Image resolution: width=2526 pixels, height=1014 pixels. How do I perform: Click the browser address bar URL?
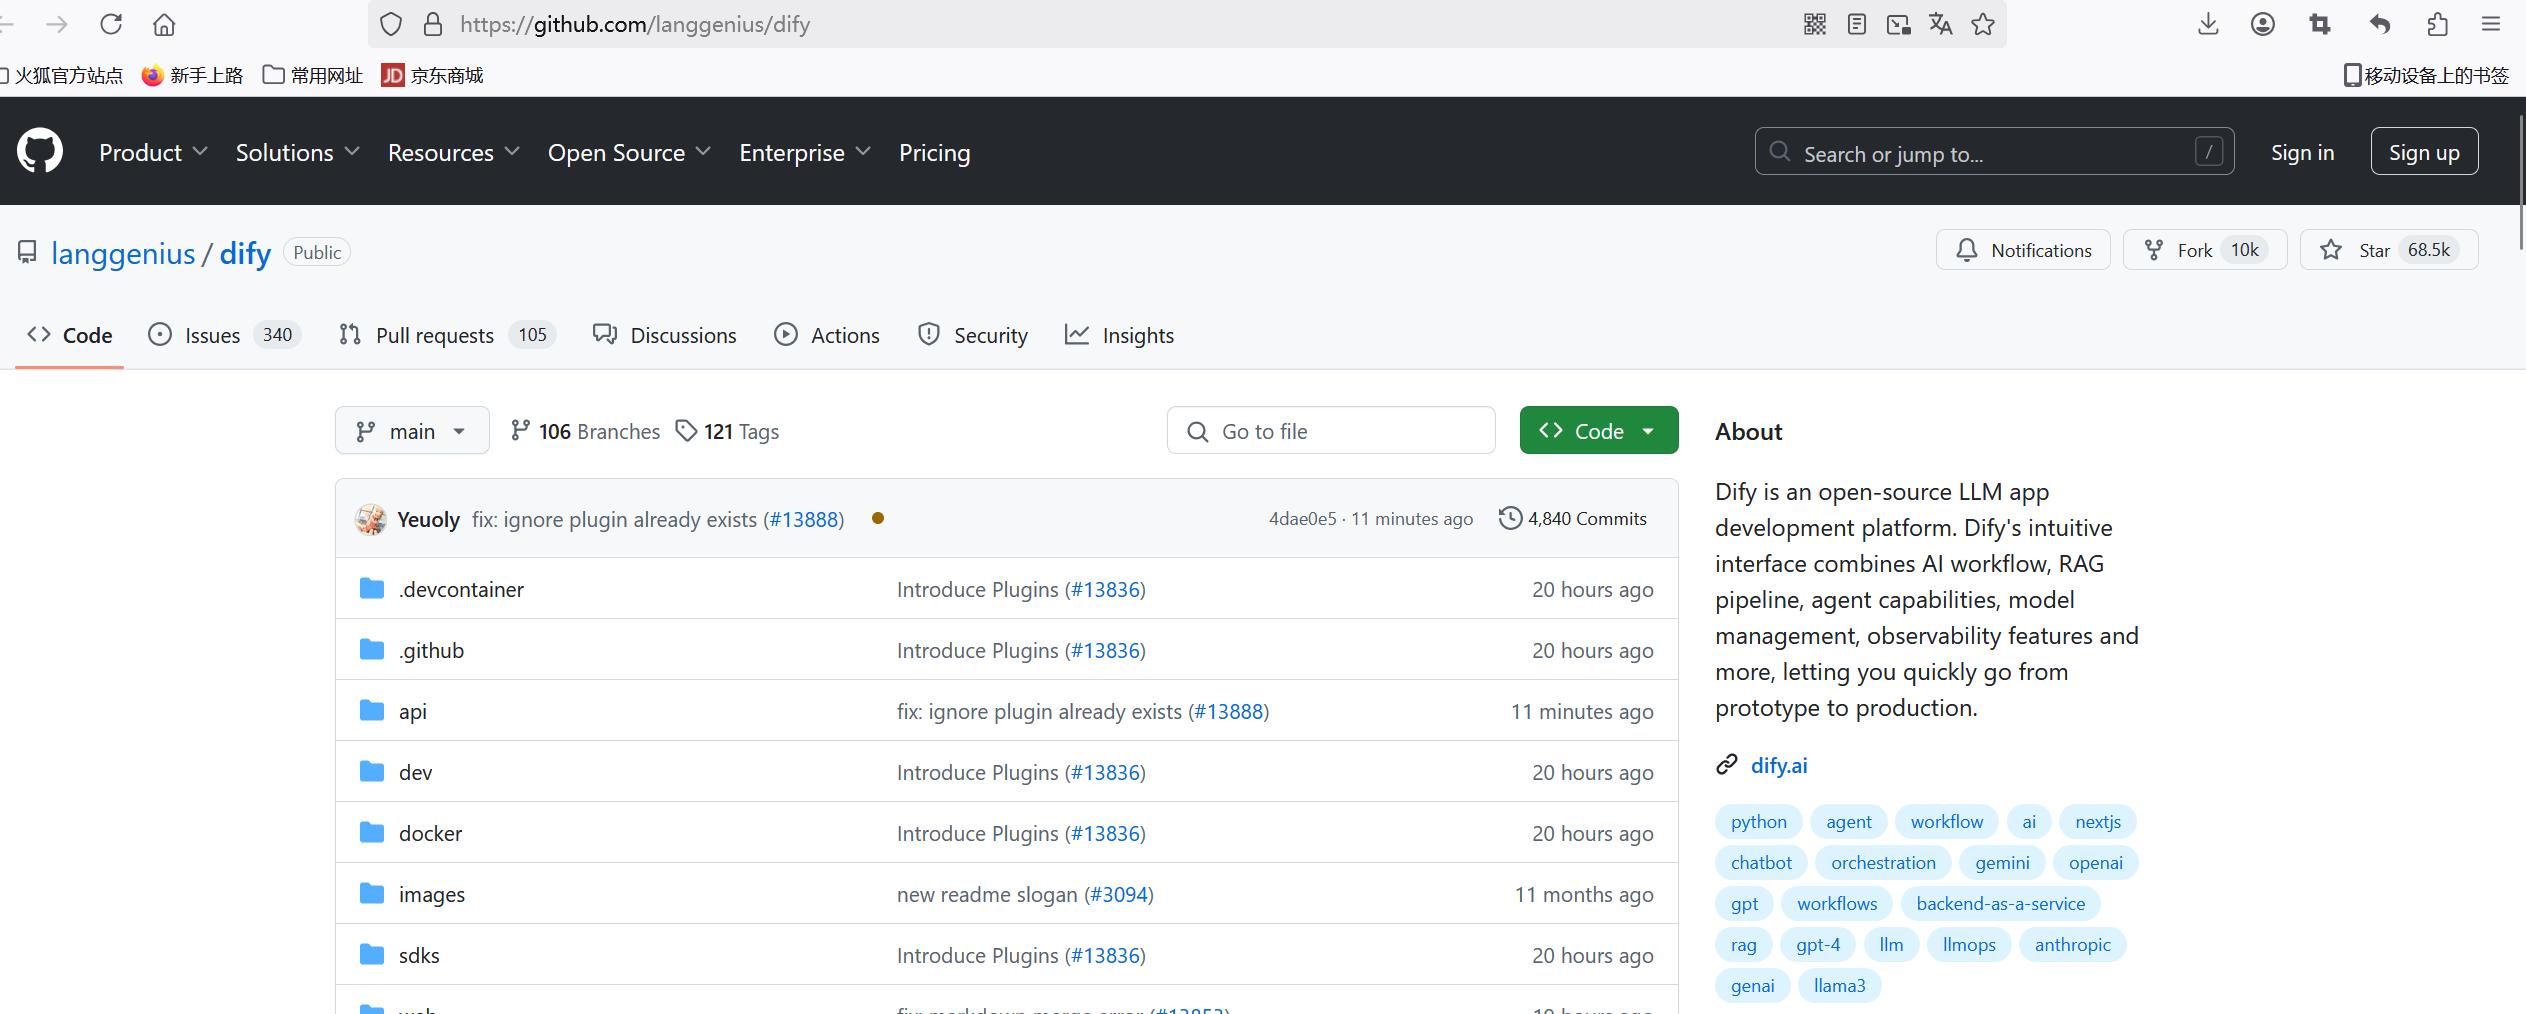(x=635, y=24)
